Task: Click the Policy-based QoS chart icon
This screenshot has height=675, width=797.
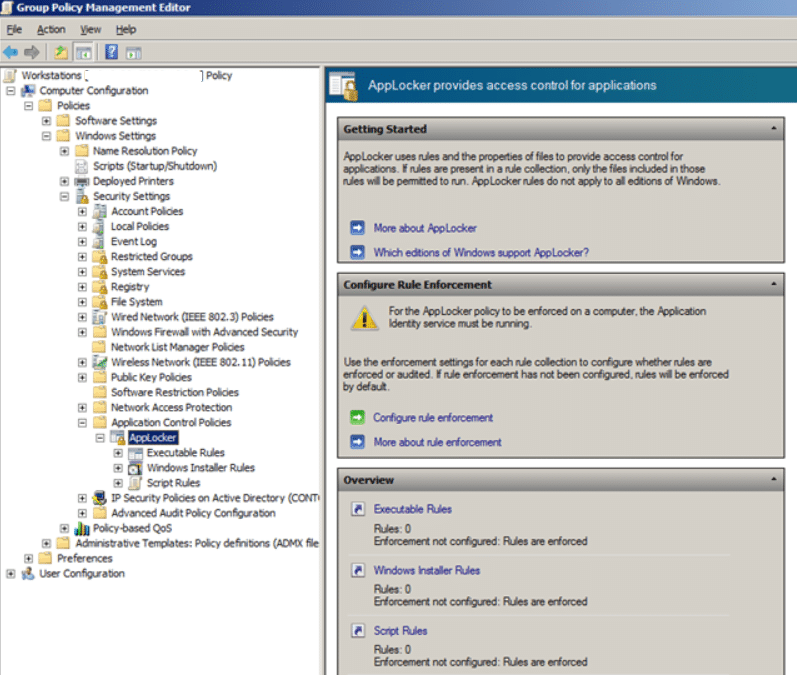Action: (x=81, y=529)
